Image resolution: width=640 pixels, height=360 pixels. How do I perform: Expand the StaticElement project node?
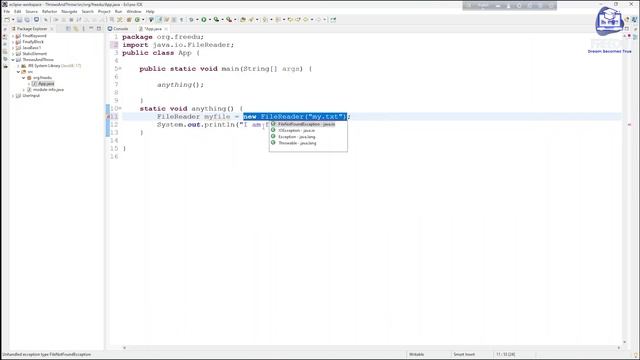pos(13,53)
